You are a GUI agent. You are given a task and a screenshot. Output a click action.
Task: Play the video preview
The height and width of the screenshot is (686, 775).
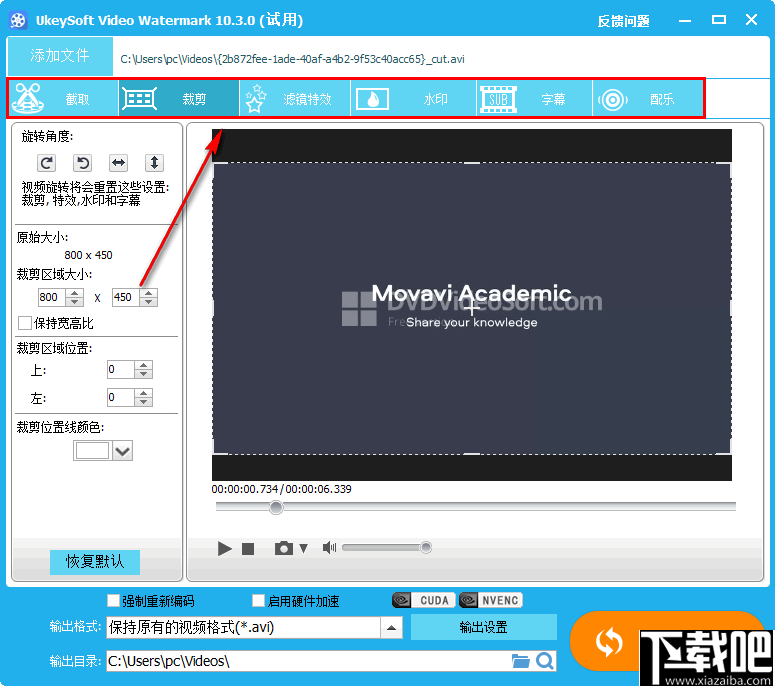tap(224, 548)
